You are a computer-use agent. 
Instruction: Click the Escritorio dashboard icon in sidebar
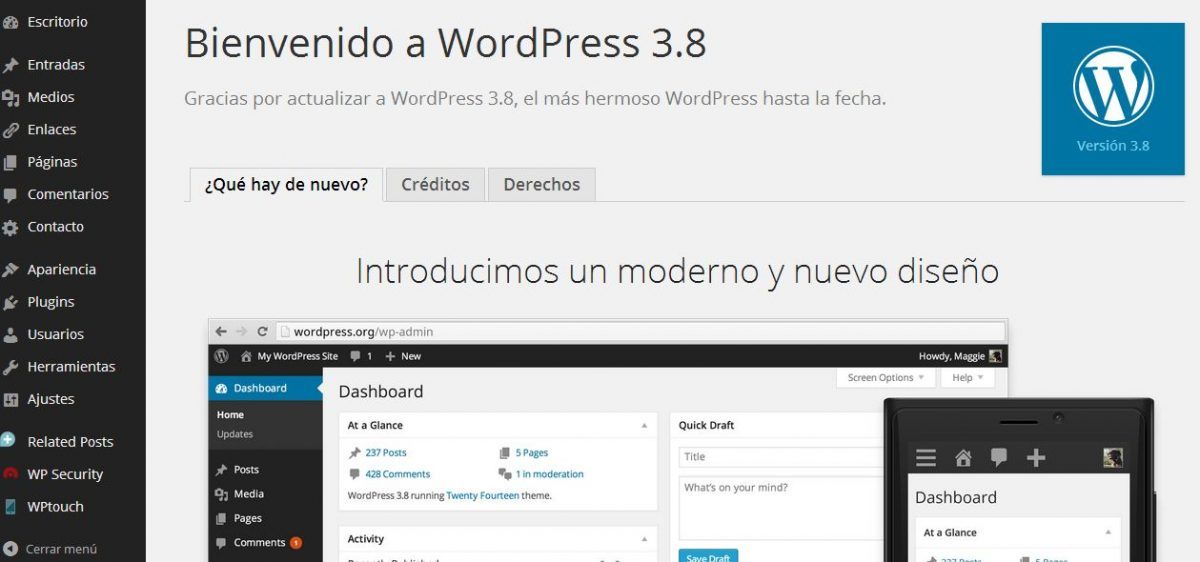[10, 22]
